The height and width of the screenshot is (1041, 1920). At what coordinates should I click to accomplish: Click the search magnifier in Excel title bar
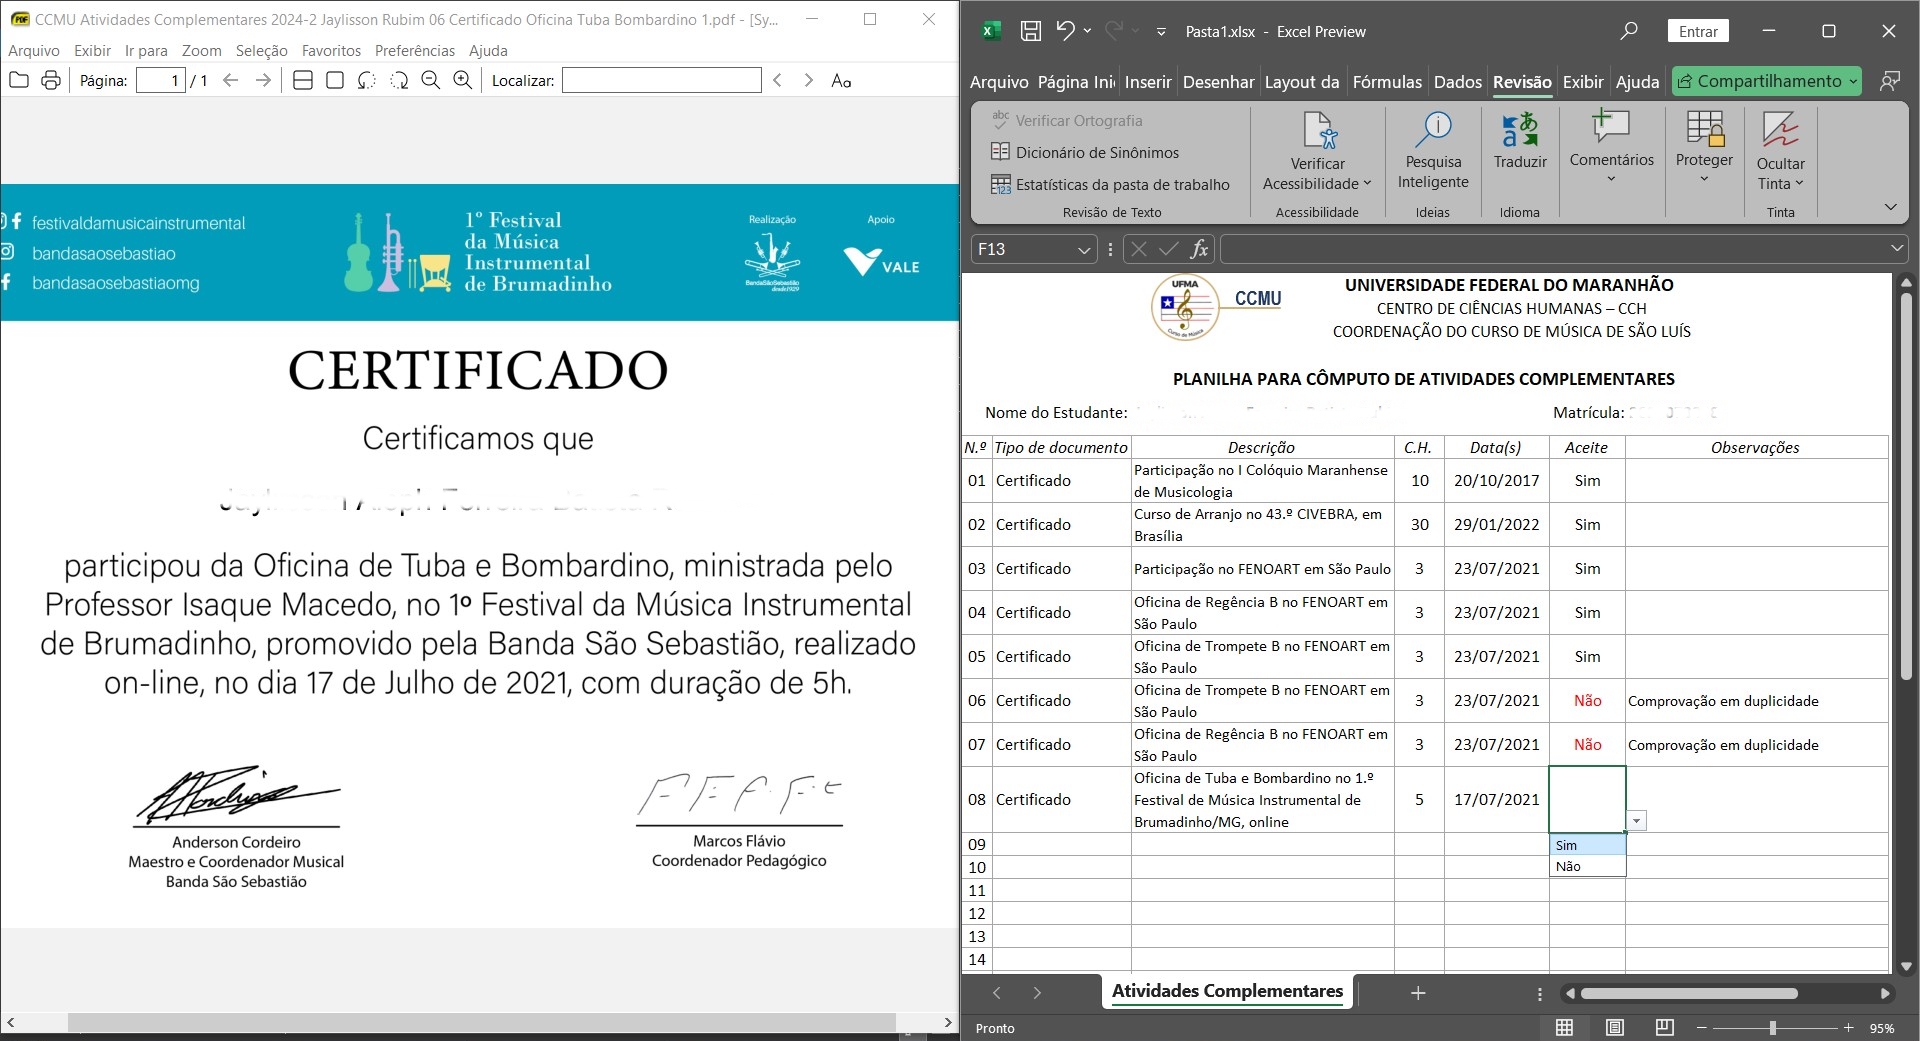pyautogui.click(x=1629, y=31)
